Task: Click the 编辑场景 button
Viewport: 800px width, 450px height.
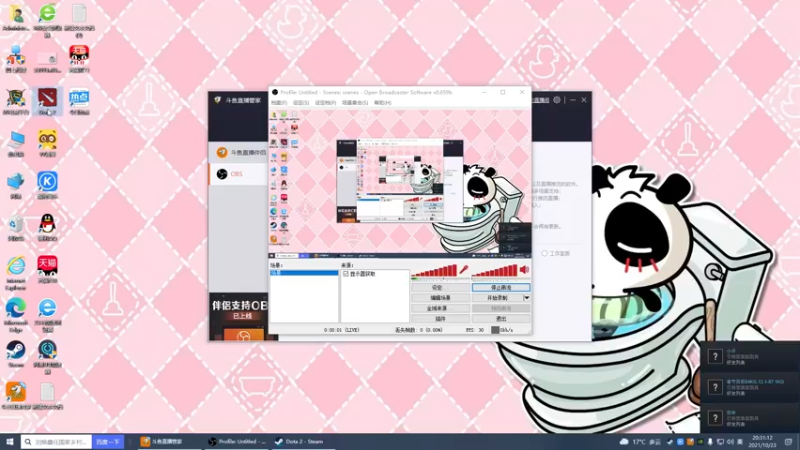Action: (x=440, y=297)
